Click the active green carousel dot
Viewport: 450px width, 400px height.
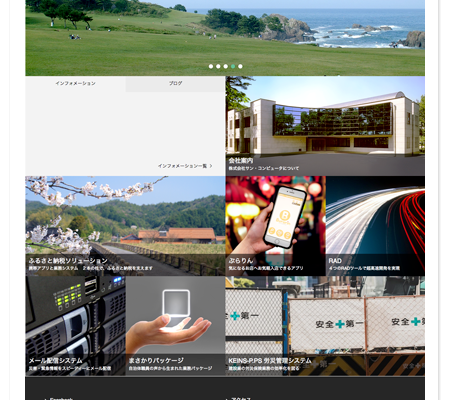(233, 66)
